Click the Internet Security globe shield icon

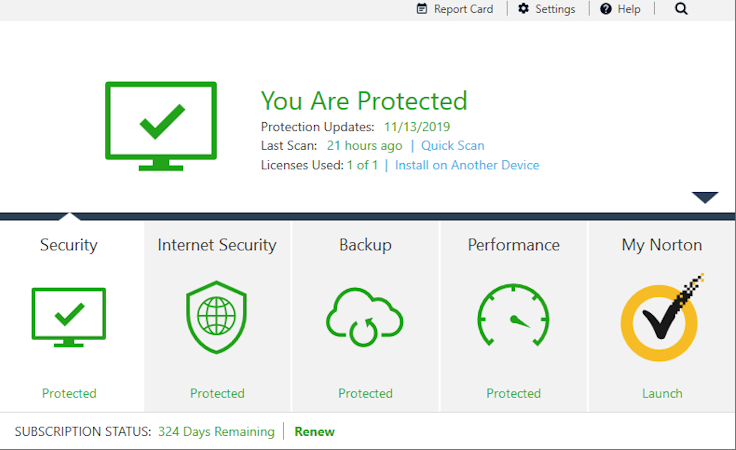point(216,317)
